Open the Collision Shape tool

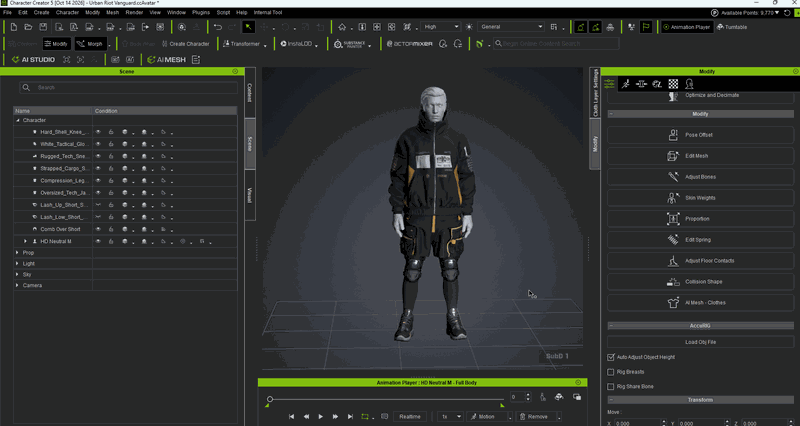click(701, 281)
